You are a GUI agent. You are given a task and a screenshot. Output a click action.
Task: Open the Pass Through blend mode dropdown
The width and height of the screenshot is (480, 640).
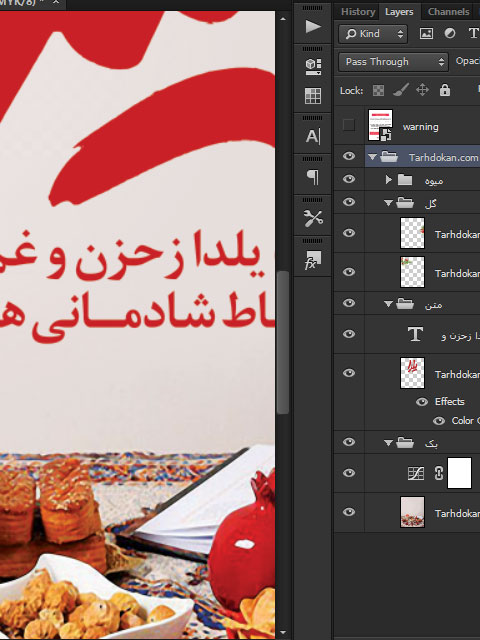[393, 62]
